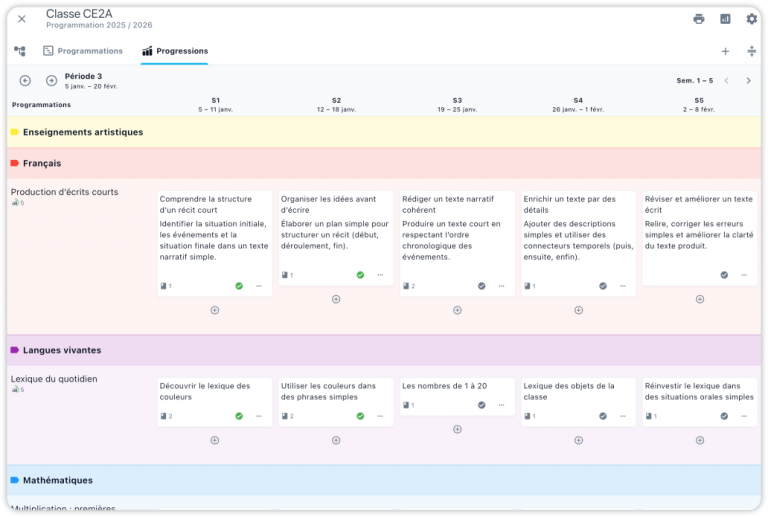Add item below Organiser les idées card
The height and width of the screenshot is (517, 768).
[336, 300]
